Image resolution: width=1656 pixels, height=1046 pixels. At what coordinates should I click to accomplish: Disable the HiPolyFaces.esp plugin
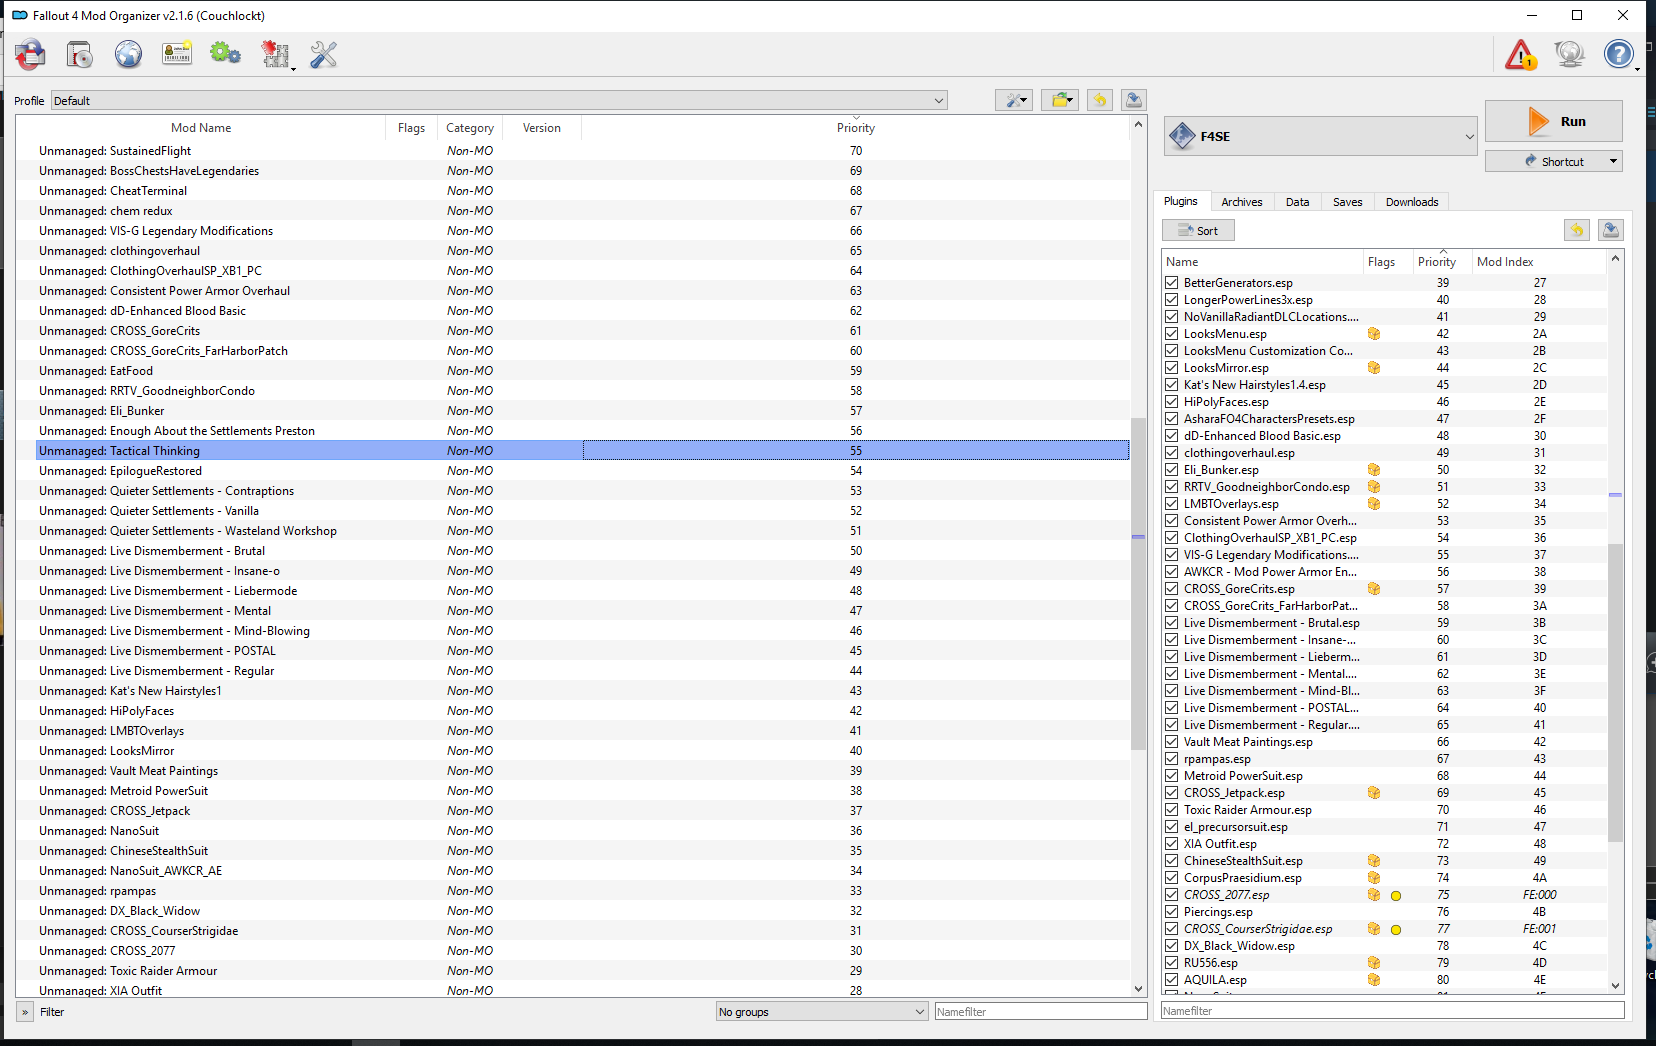1171,402
